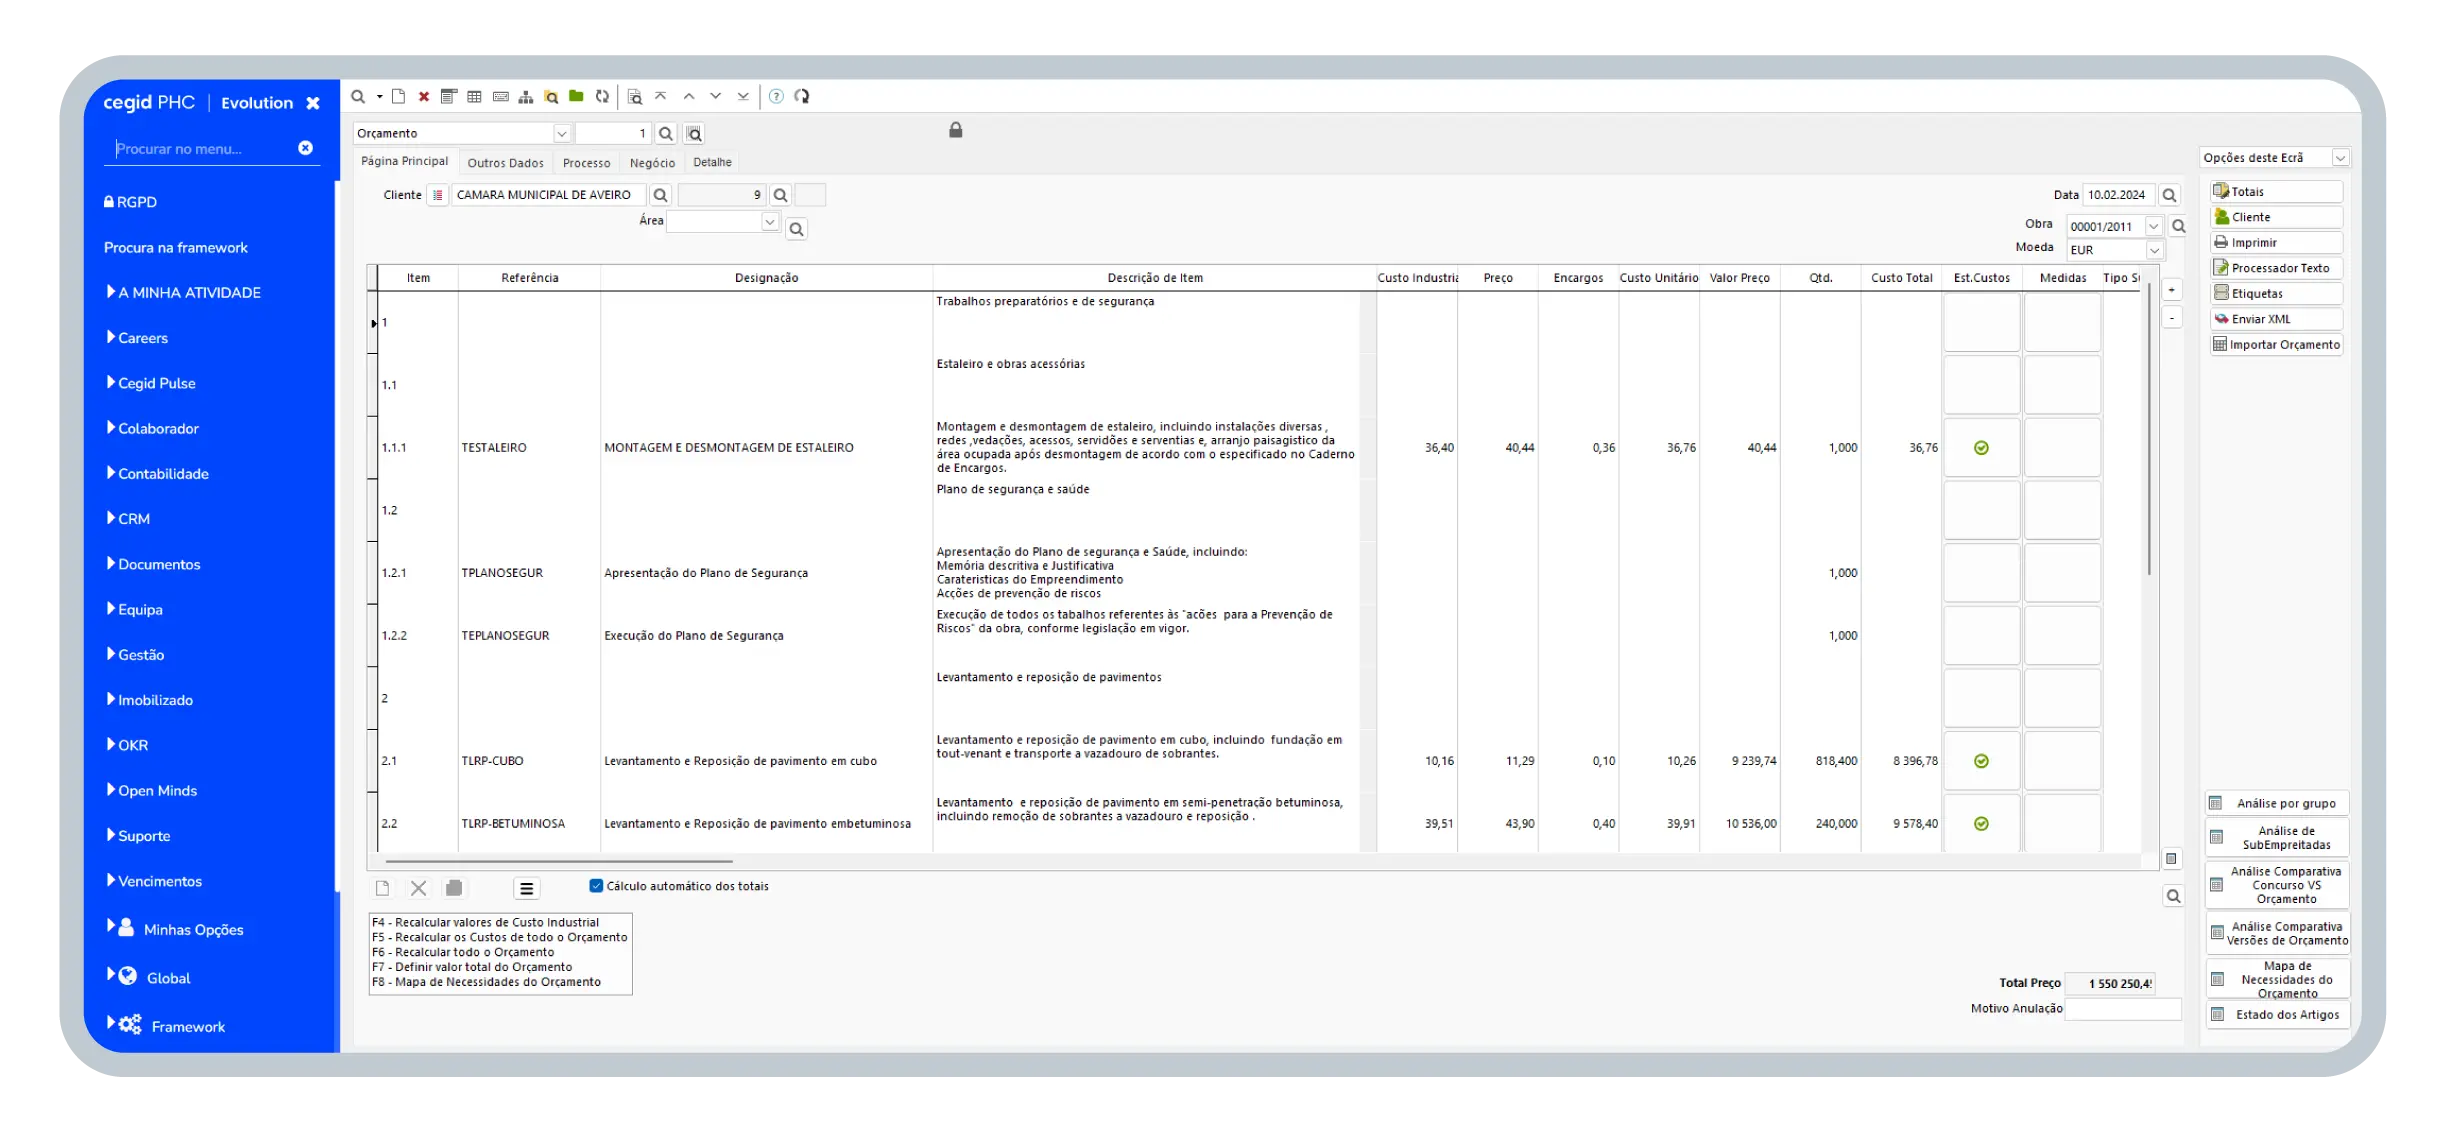The width and height of the screenshot is (2448, 1132).
Task: Jump to the first record
Action: (661, 97)
